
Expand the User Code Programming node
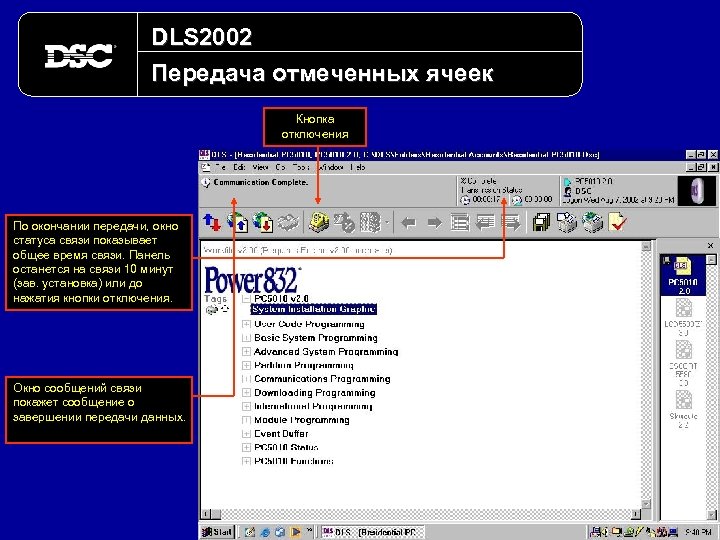tap(246, 324)
